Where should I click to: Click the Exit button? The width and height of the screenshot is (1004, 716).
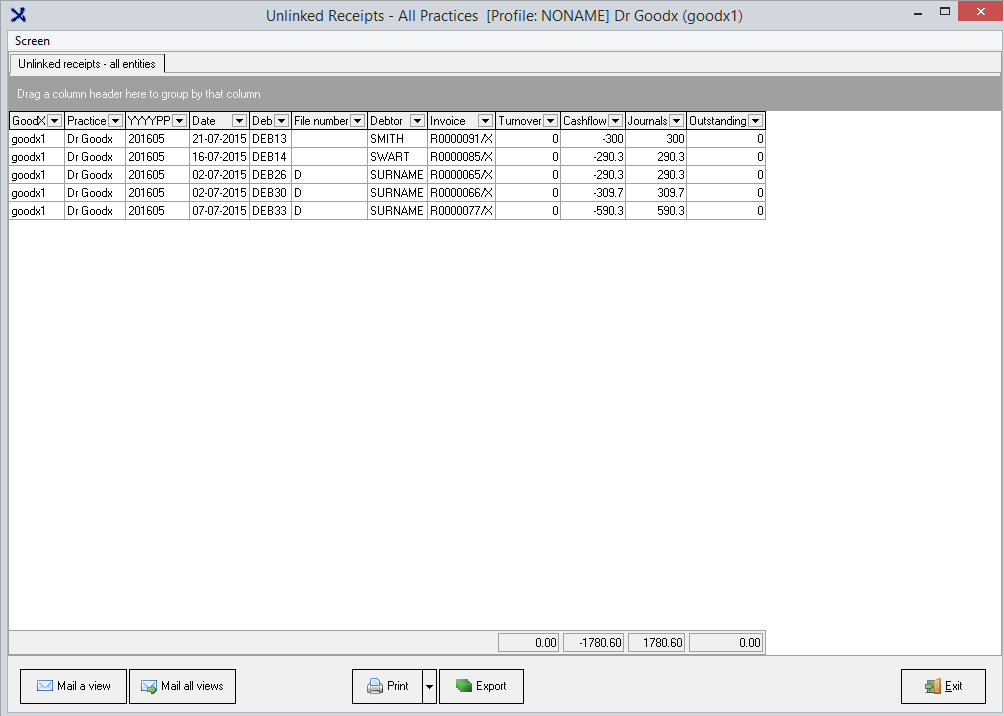click(x=943, y=687)
